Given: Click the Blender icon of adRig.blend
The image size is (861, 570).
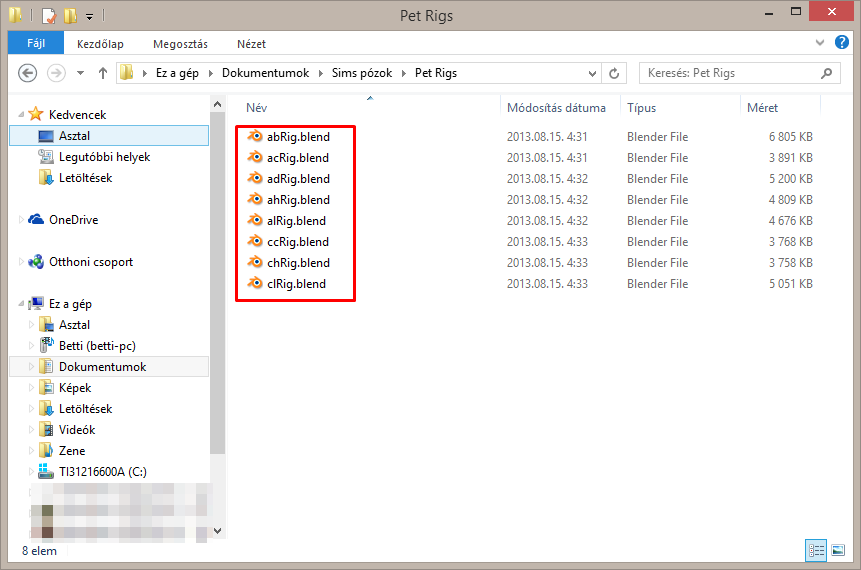Looking at the screenshot, I should click(x=255, y=178).
